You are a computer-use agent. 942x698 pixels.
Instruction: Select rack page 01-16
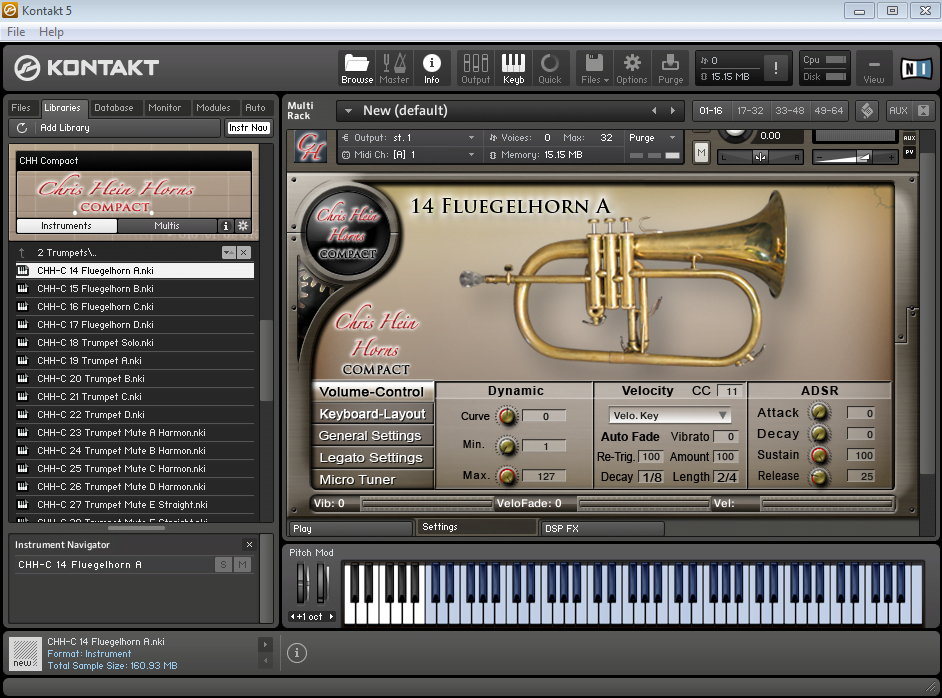pyautogui.click(x=711, y=111)
